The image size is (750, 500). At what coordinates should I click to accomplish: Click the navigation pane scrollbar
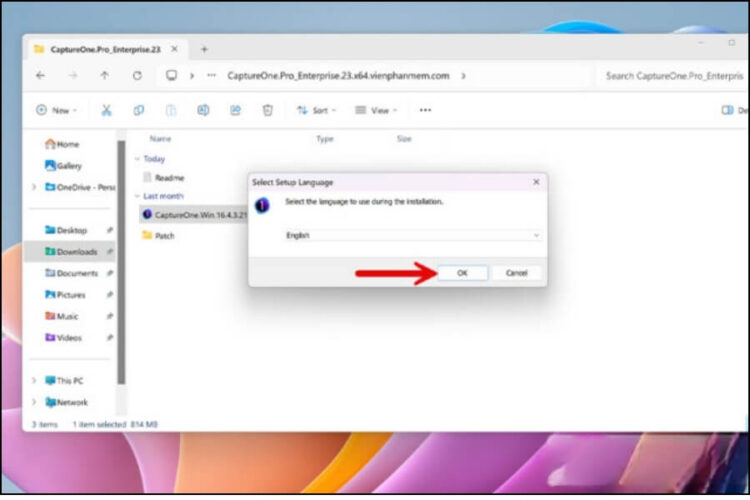click(x=121, y=262)
